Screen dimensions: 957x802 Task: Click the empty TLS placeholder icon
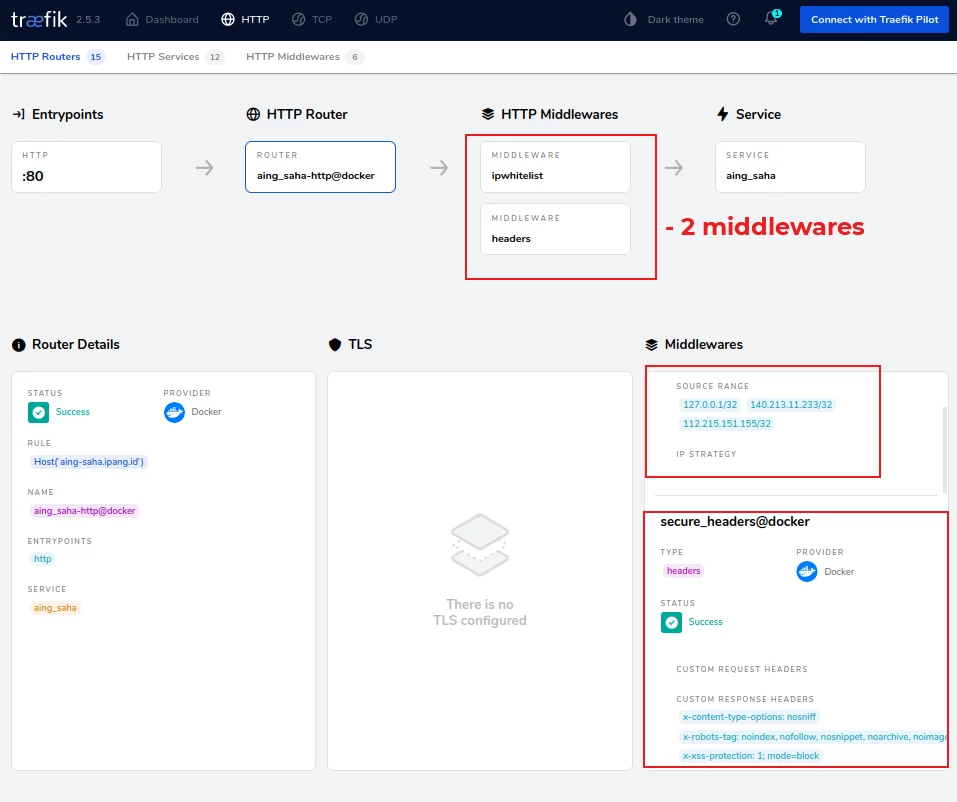[480, 544]
